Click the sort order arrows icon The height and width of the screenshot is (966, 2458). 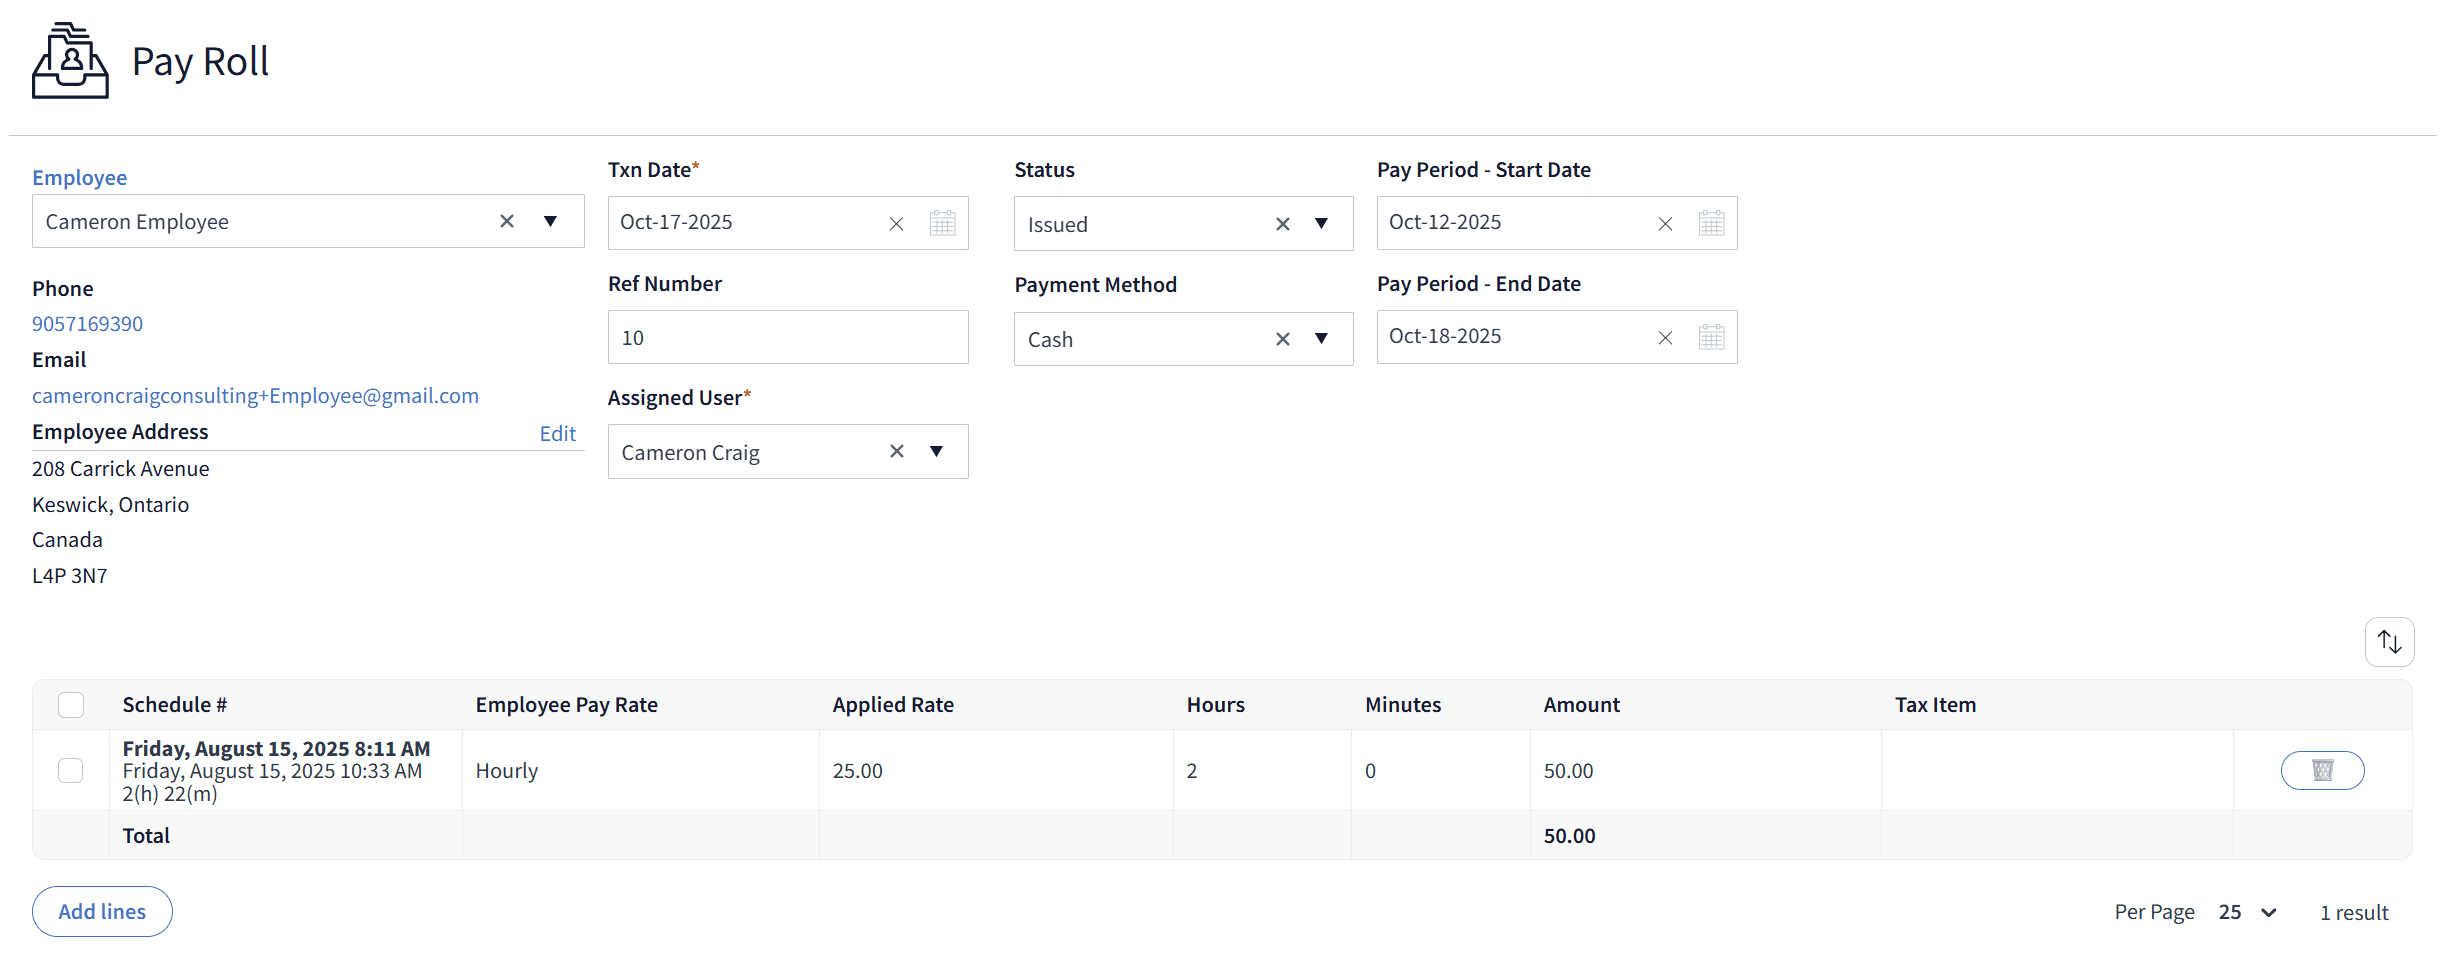2389,642
